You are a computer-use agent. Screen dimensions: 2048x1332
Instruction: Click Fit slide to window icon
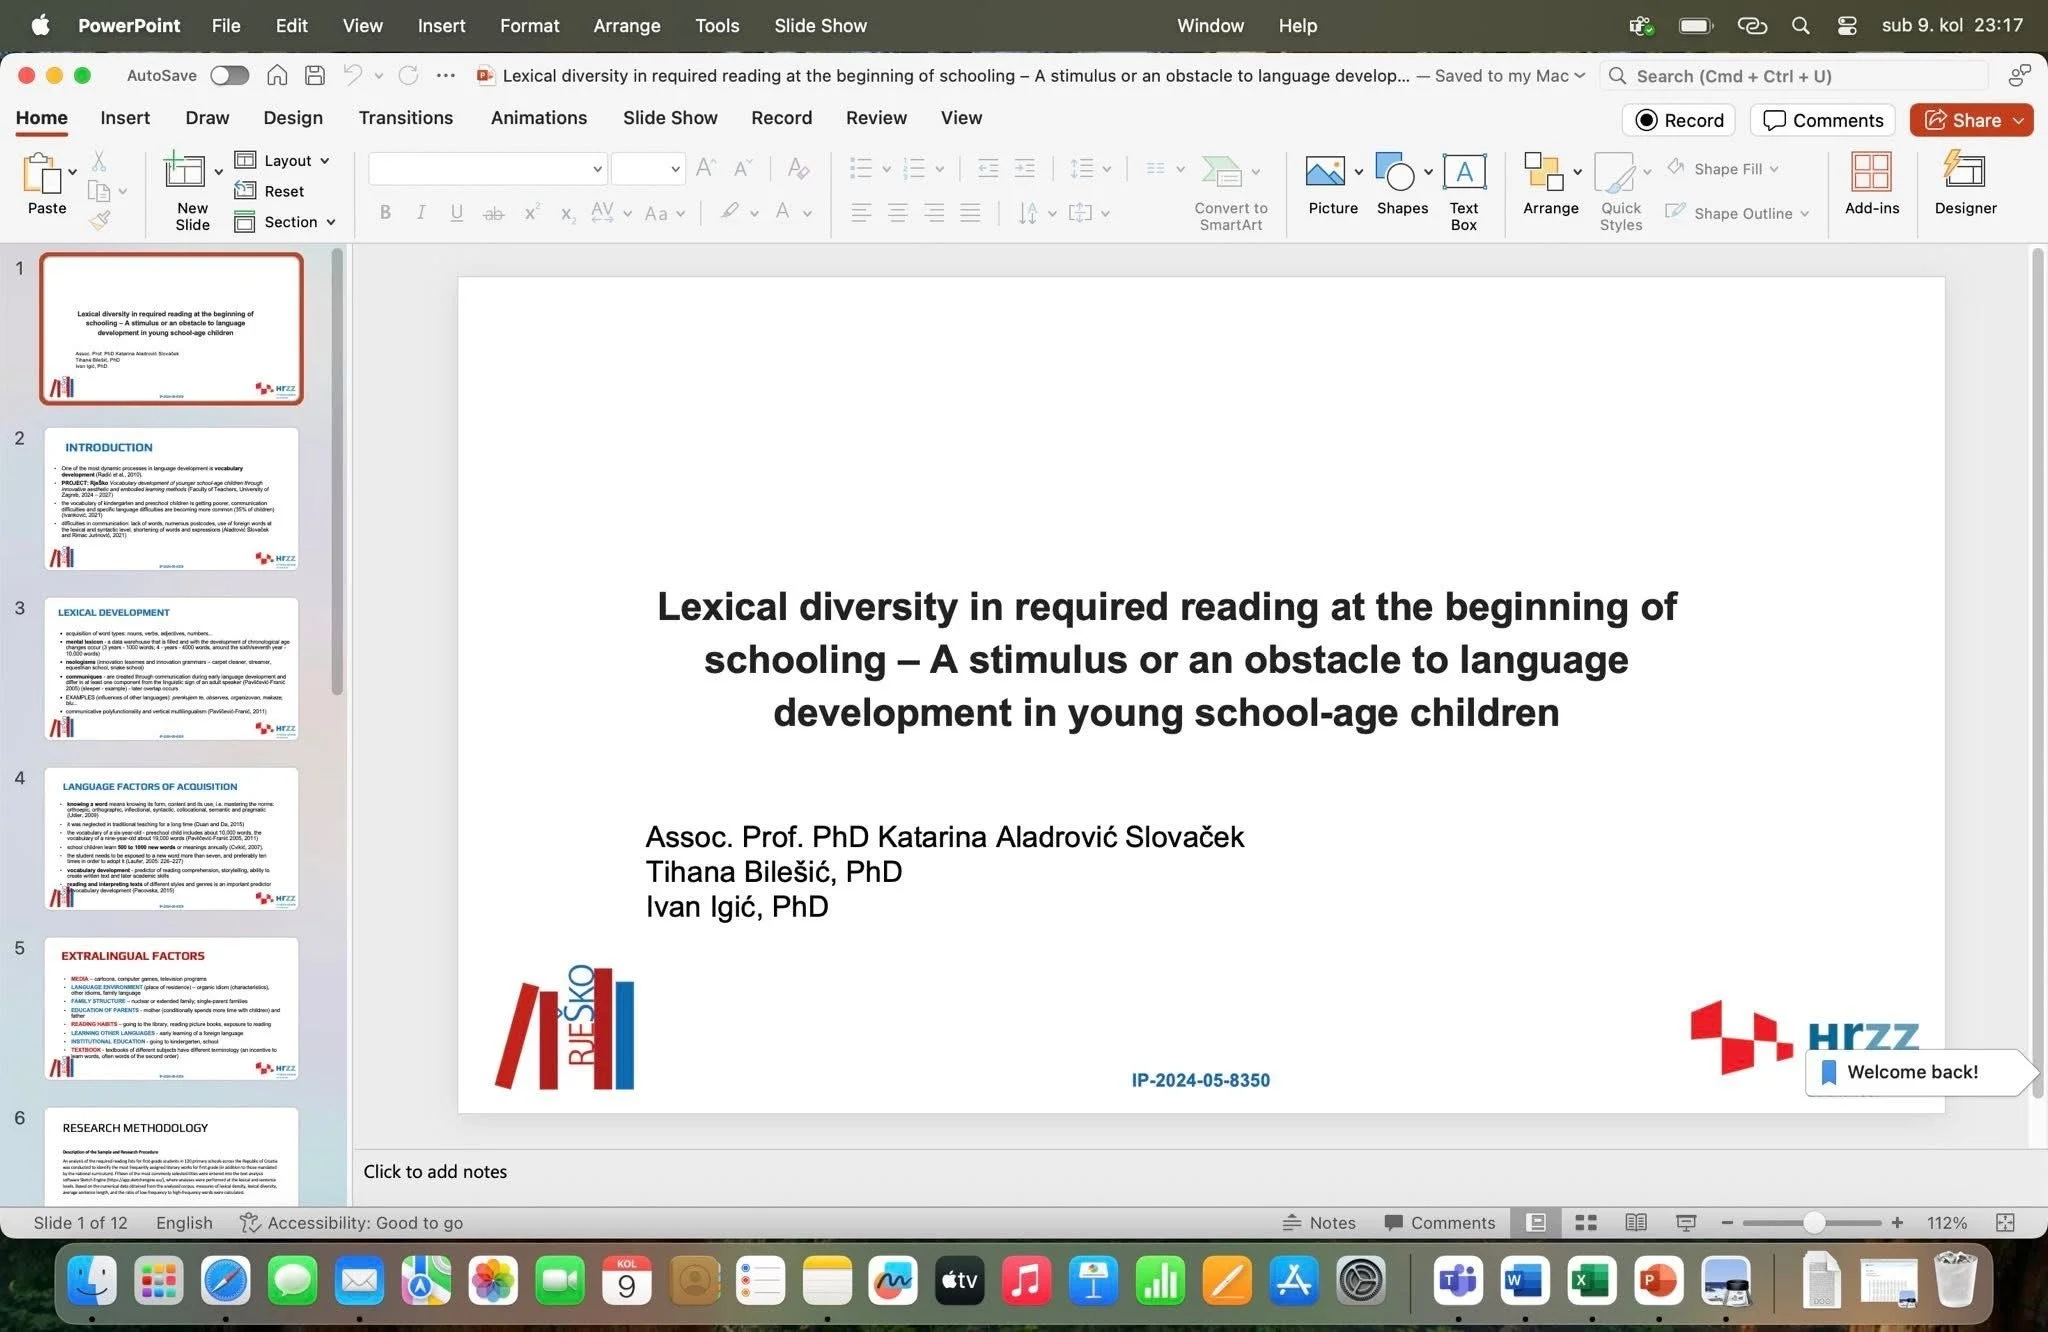(2004, 1222)
